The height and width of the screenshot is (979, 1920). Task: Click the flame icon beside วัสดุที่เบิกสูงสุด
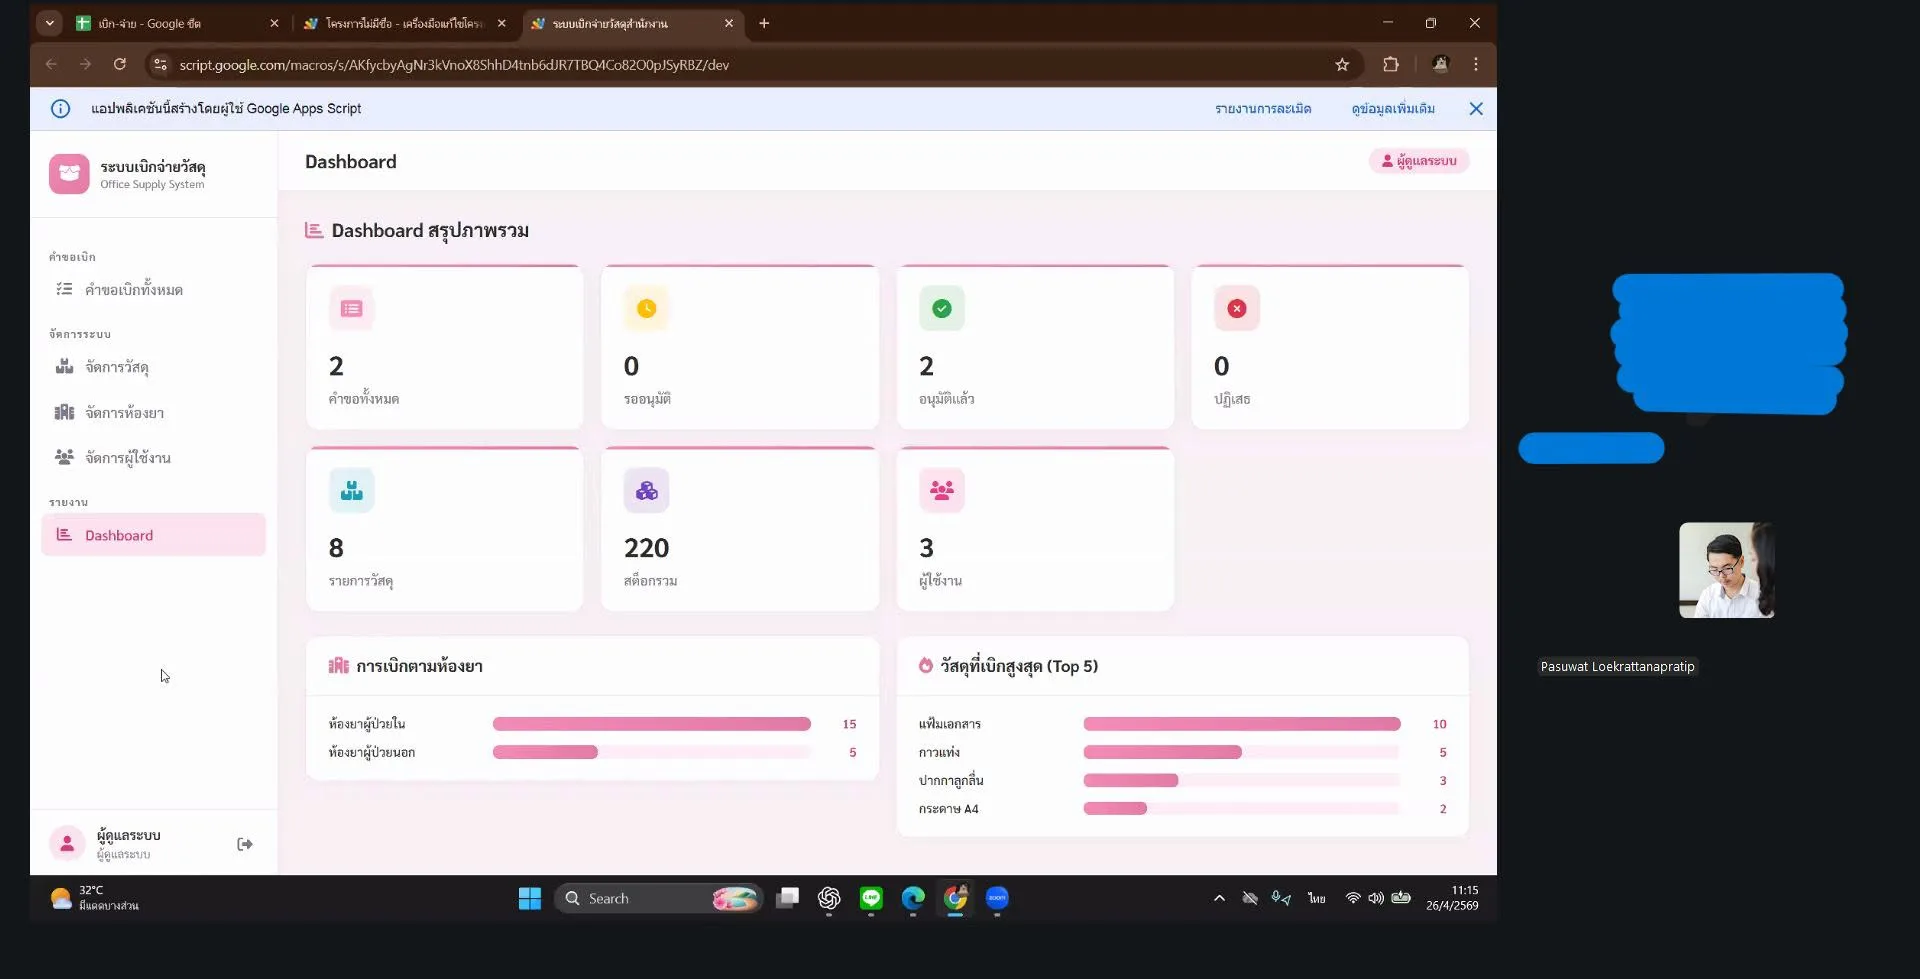click(926, 666)
